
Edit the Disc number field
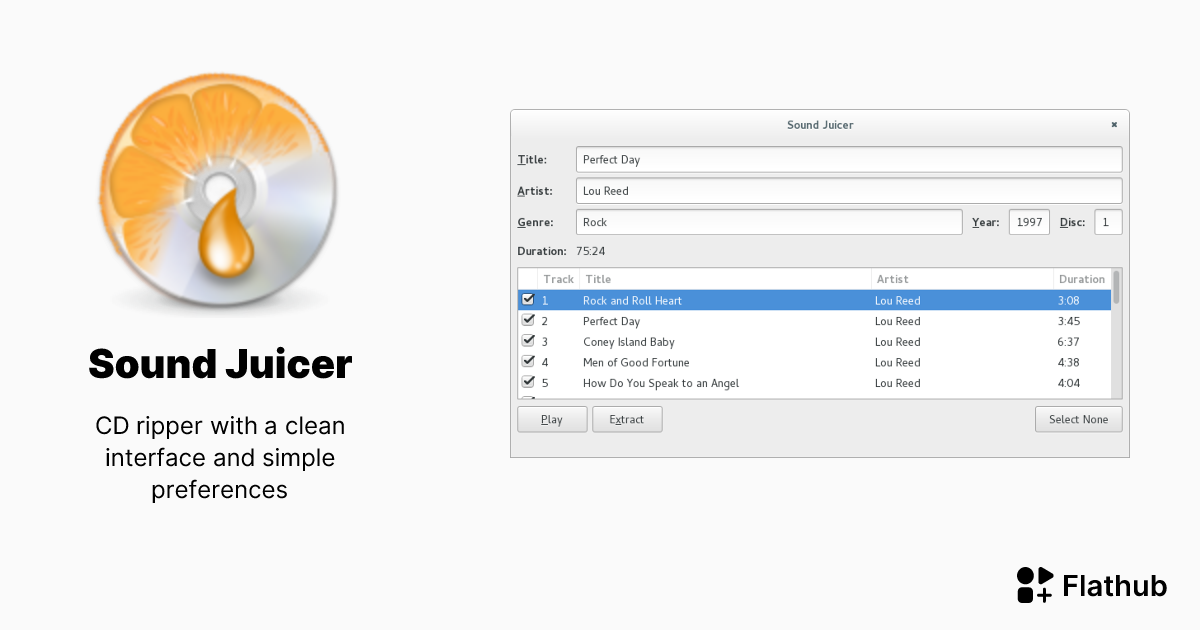coord(1107,221)
